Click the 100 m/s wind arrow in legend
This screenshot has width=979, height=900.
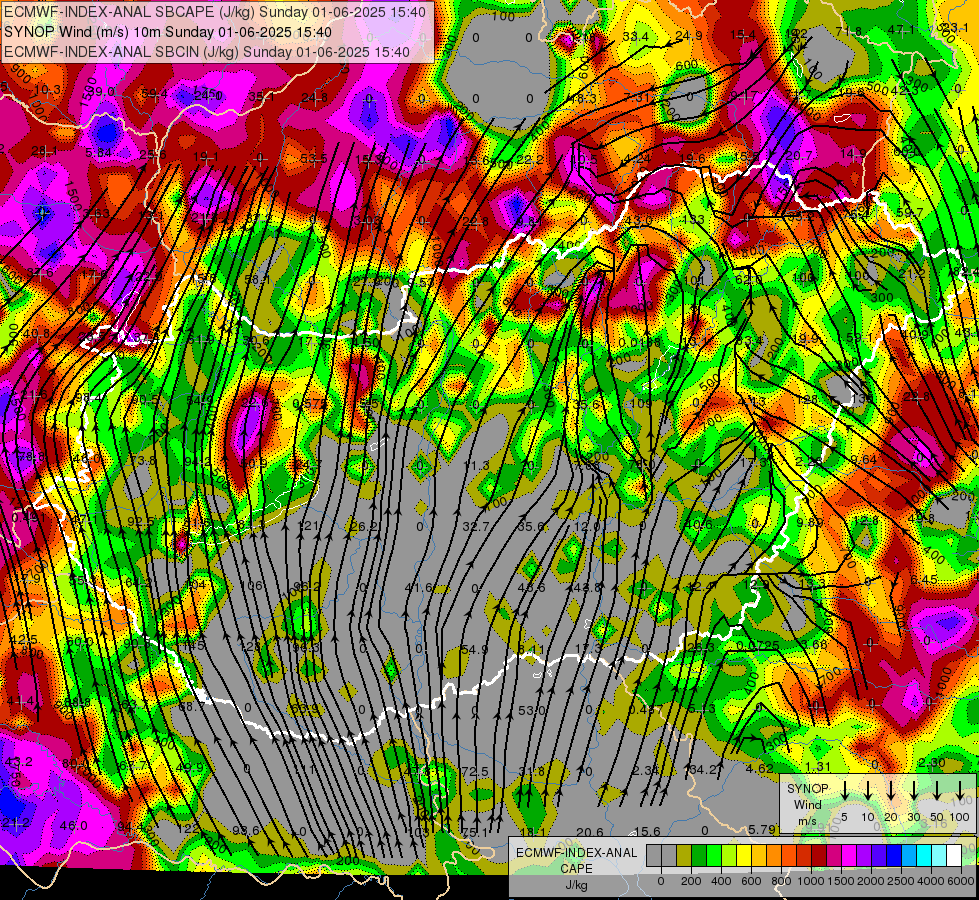tap(960, 792)
